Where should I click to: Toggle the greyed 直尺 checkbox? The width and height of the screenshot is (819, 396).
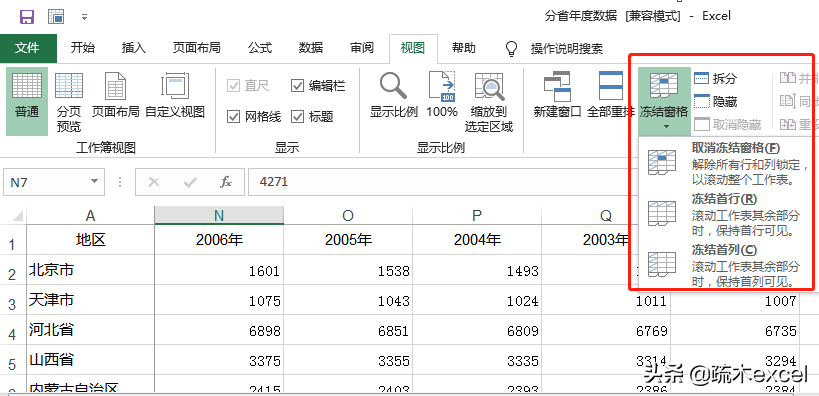(248, 86)
